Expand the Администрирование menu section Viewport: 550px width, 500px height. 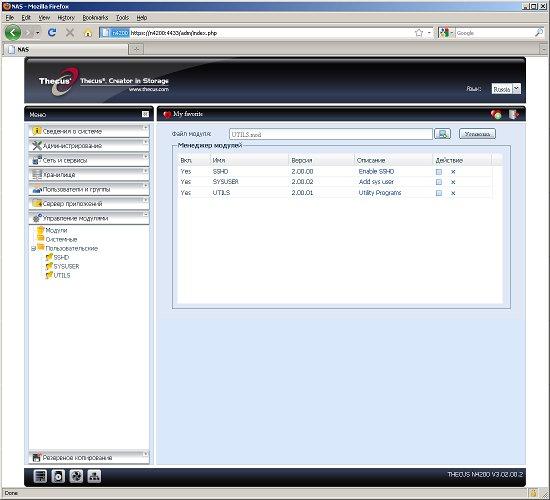(x=89, y=145)
